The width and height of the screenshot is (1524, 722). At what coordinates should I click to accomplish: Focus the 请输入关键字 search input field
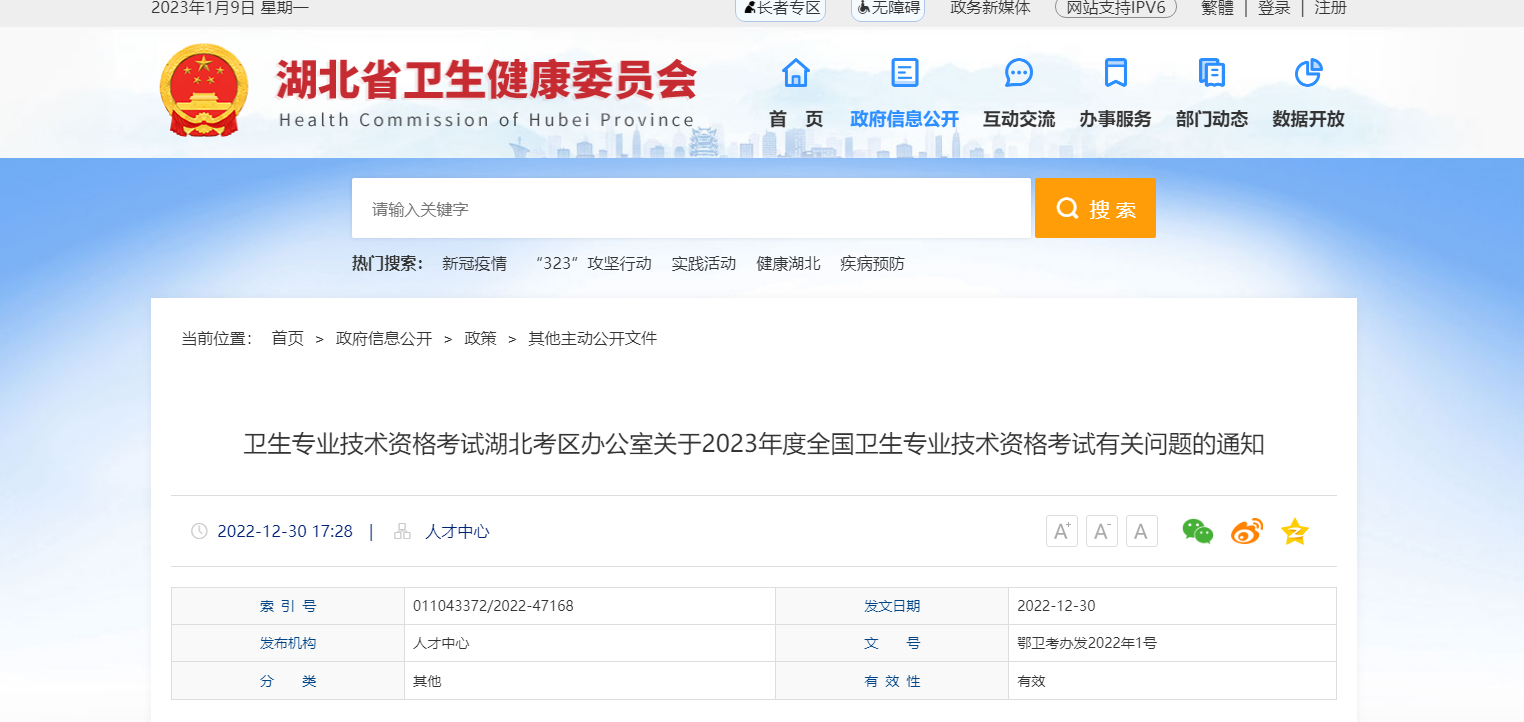[x=690, y=209]
